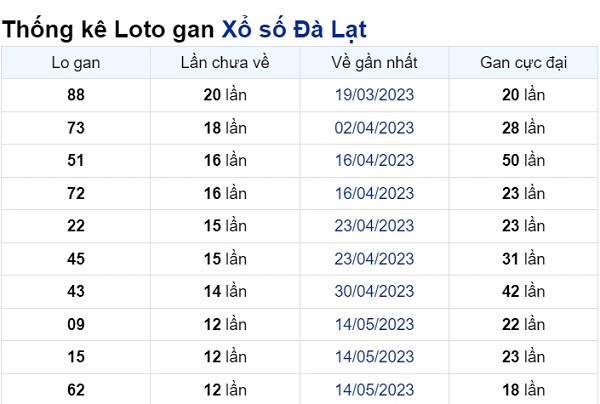Select date 16/04/2023 in row 51
The image size is (600, 404).
coord(374,160)
